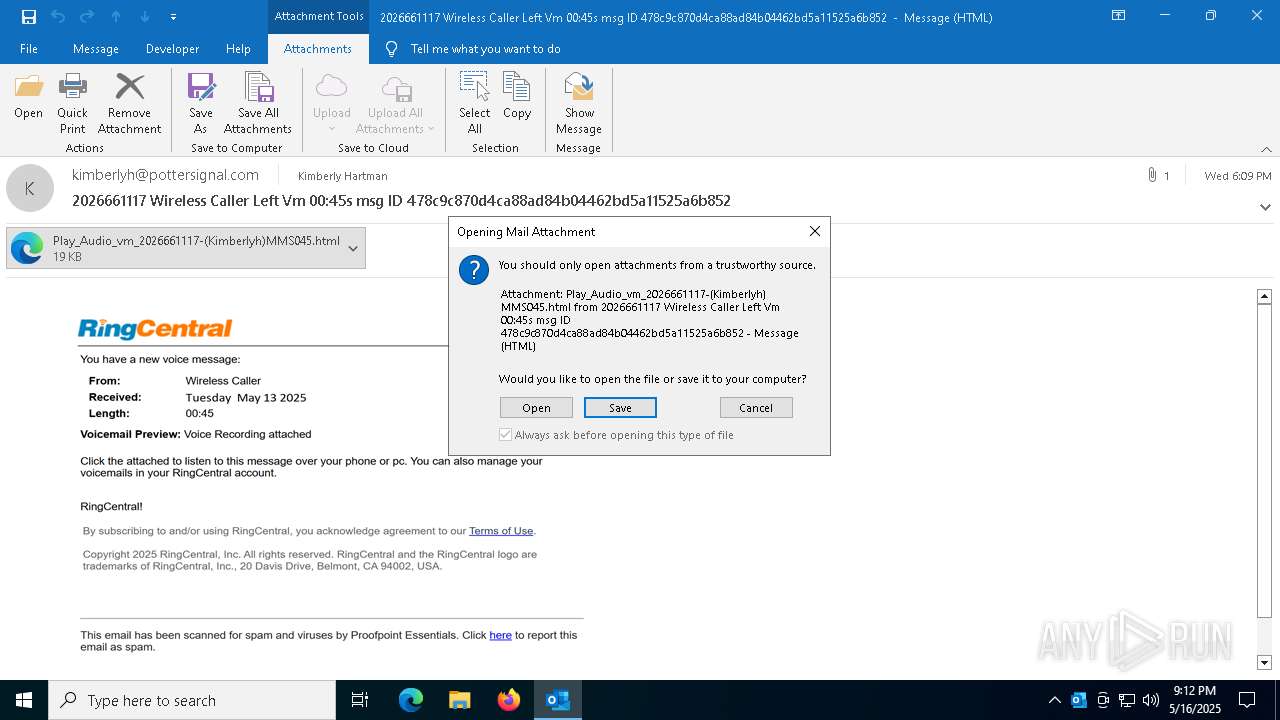Click the greyed Upload cloud icon
The image size is (1280, 720).
tap(331, 87)
